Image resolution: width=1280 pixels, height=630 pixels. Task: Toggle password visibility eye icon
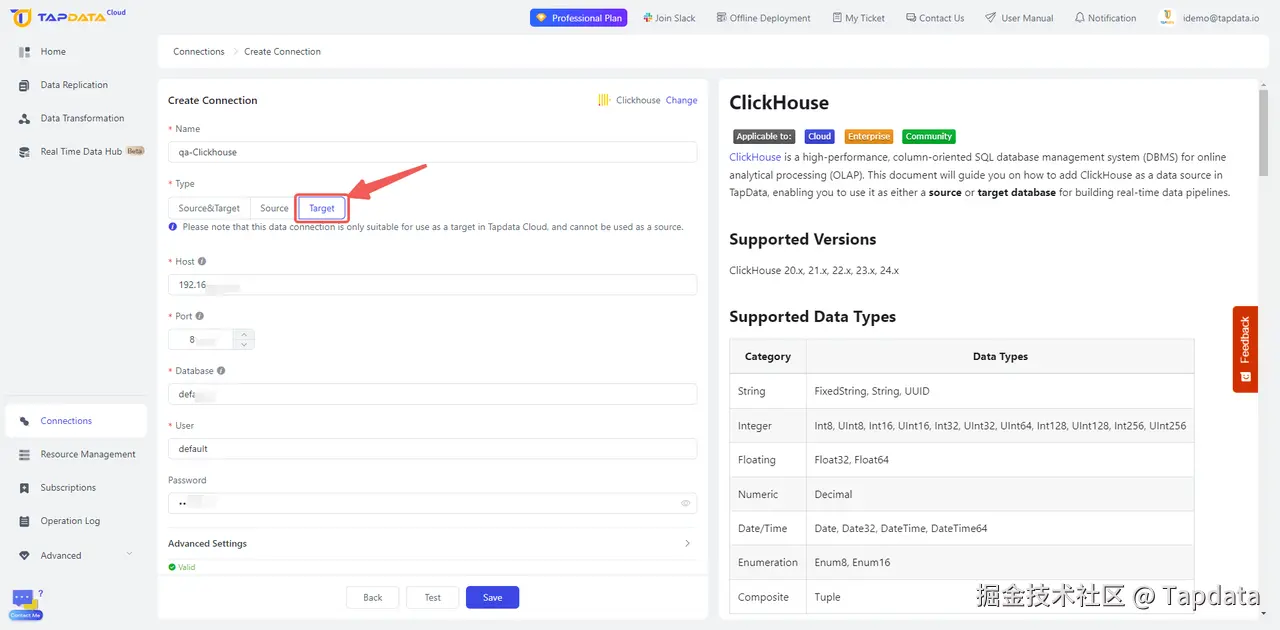click(686, 503)
